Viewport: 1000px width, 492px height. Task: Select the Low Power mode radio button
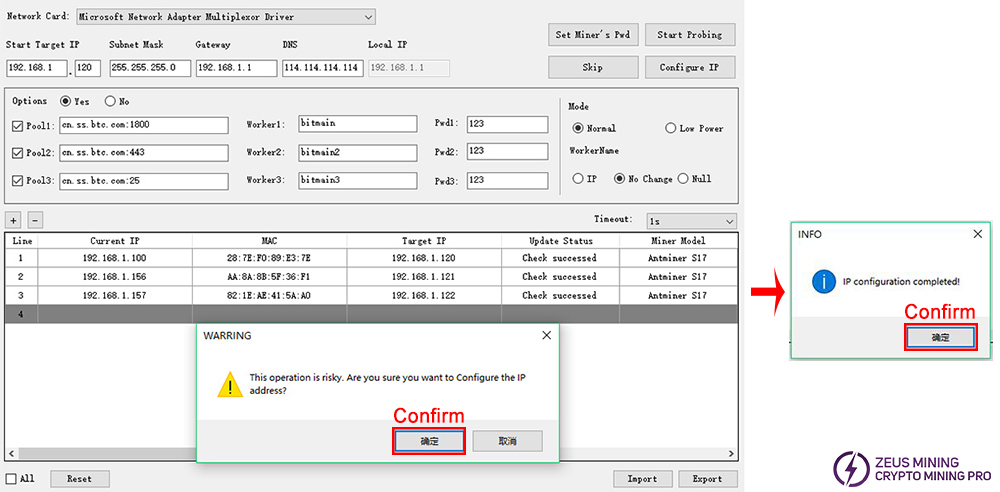[671, 128]
